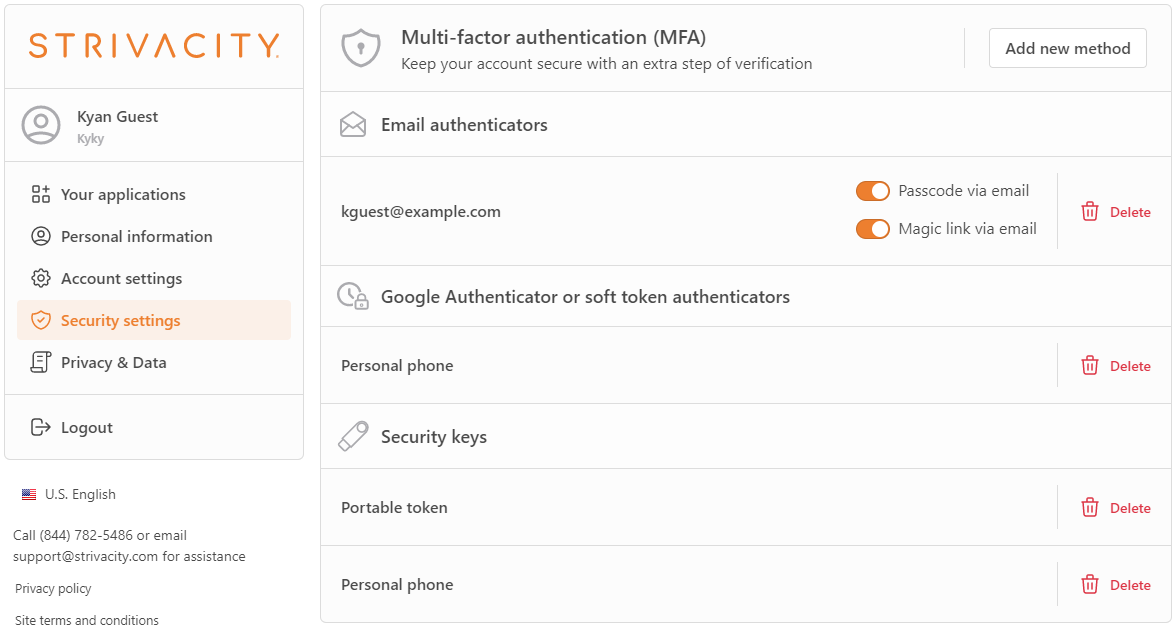1174x631 pixels.
Task: Open Site terms and conditions link
Action: click(87, 621)
